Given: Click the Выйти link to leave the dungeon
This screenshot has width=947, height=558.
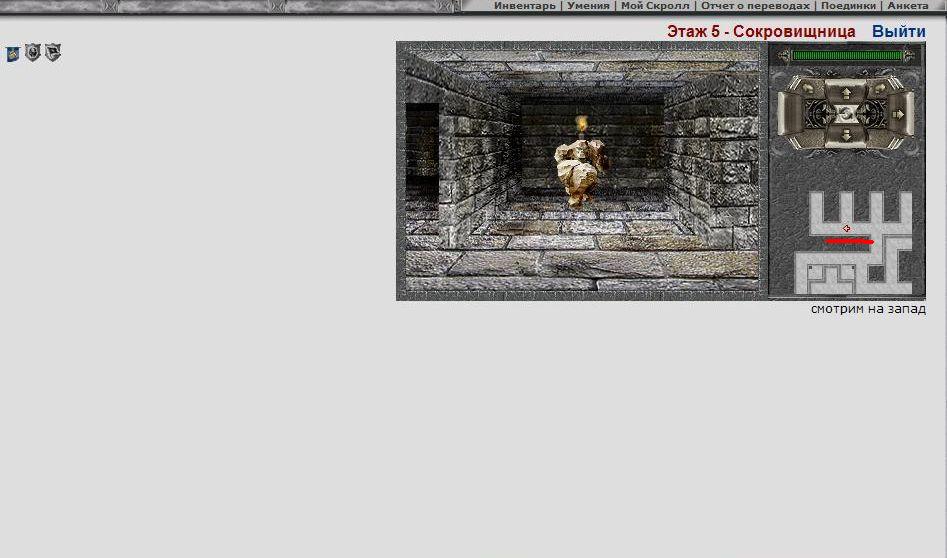Looking at the screenshot, I should tap(899, 31).
